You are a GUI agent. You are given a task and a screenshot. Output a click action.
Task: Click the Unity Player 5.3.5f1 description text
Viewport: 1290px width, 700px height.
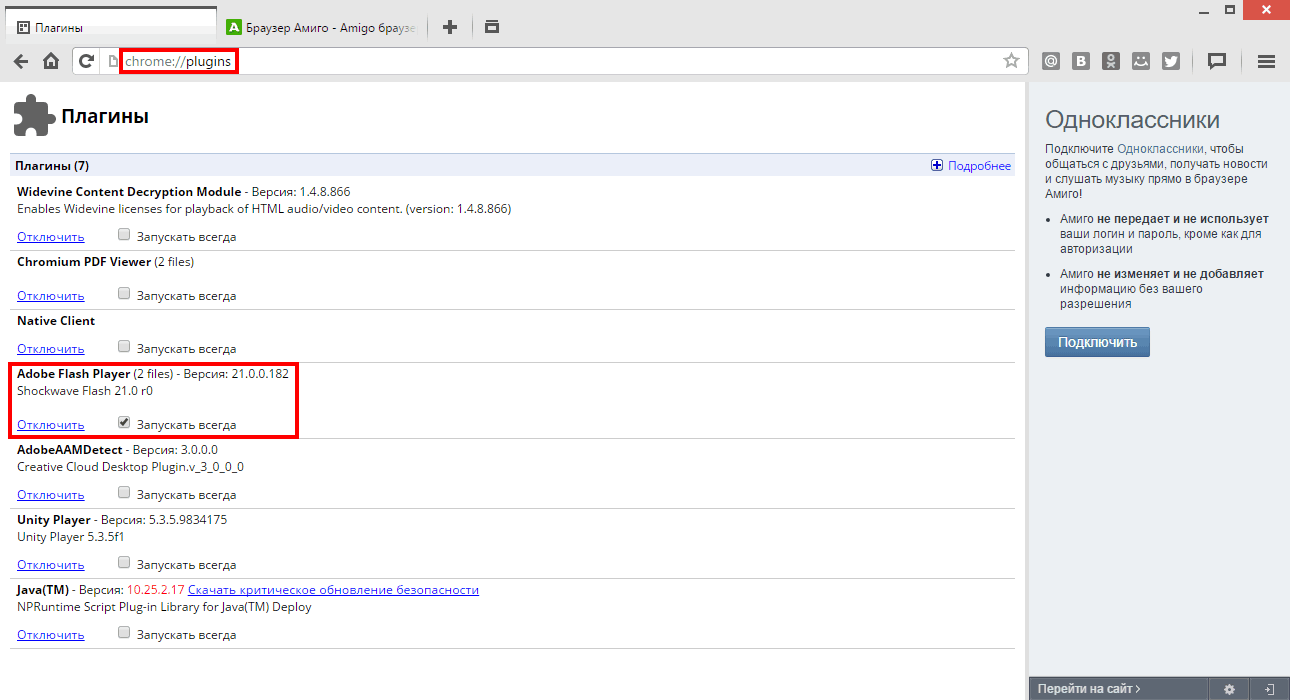71,537
